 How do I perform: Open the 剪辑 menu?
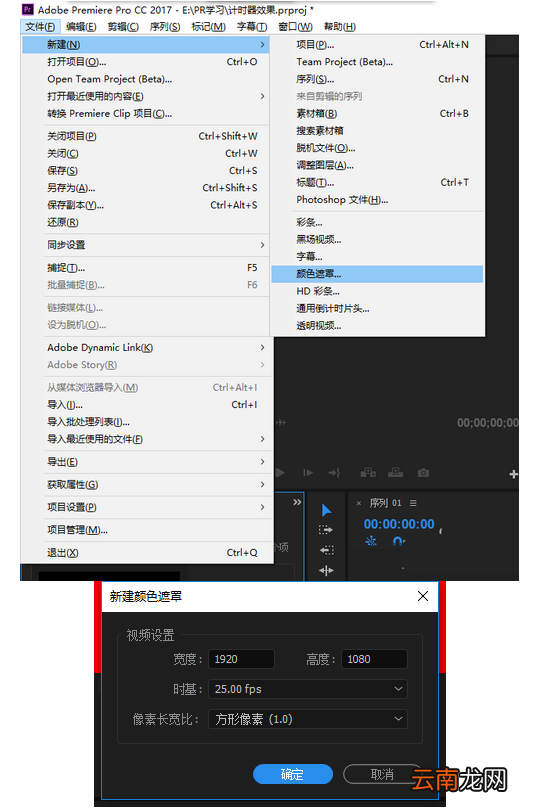click(x=123, y=27)
